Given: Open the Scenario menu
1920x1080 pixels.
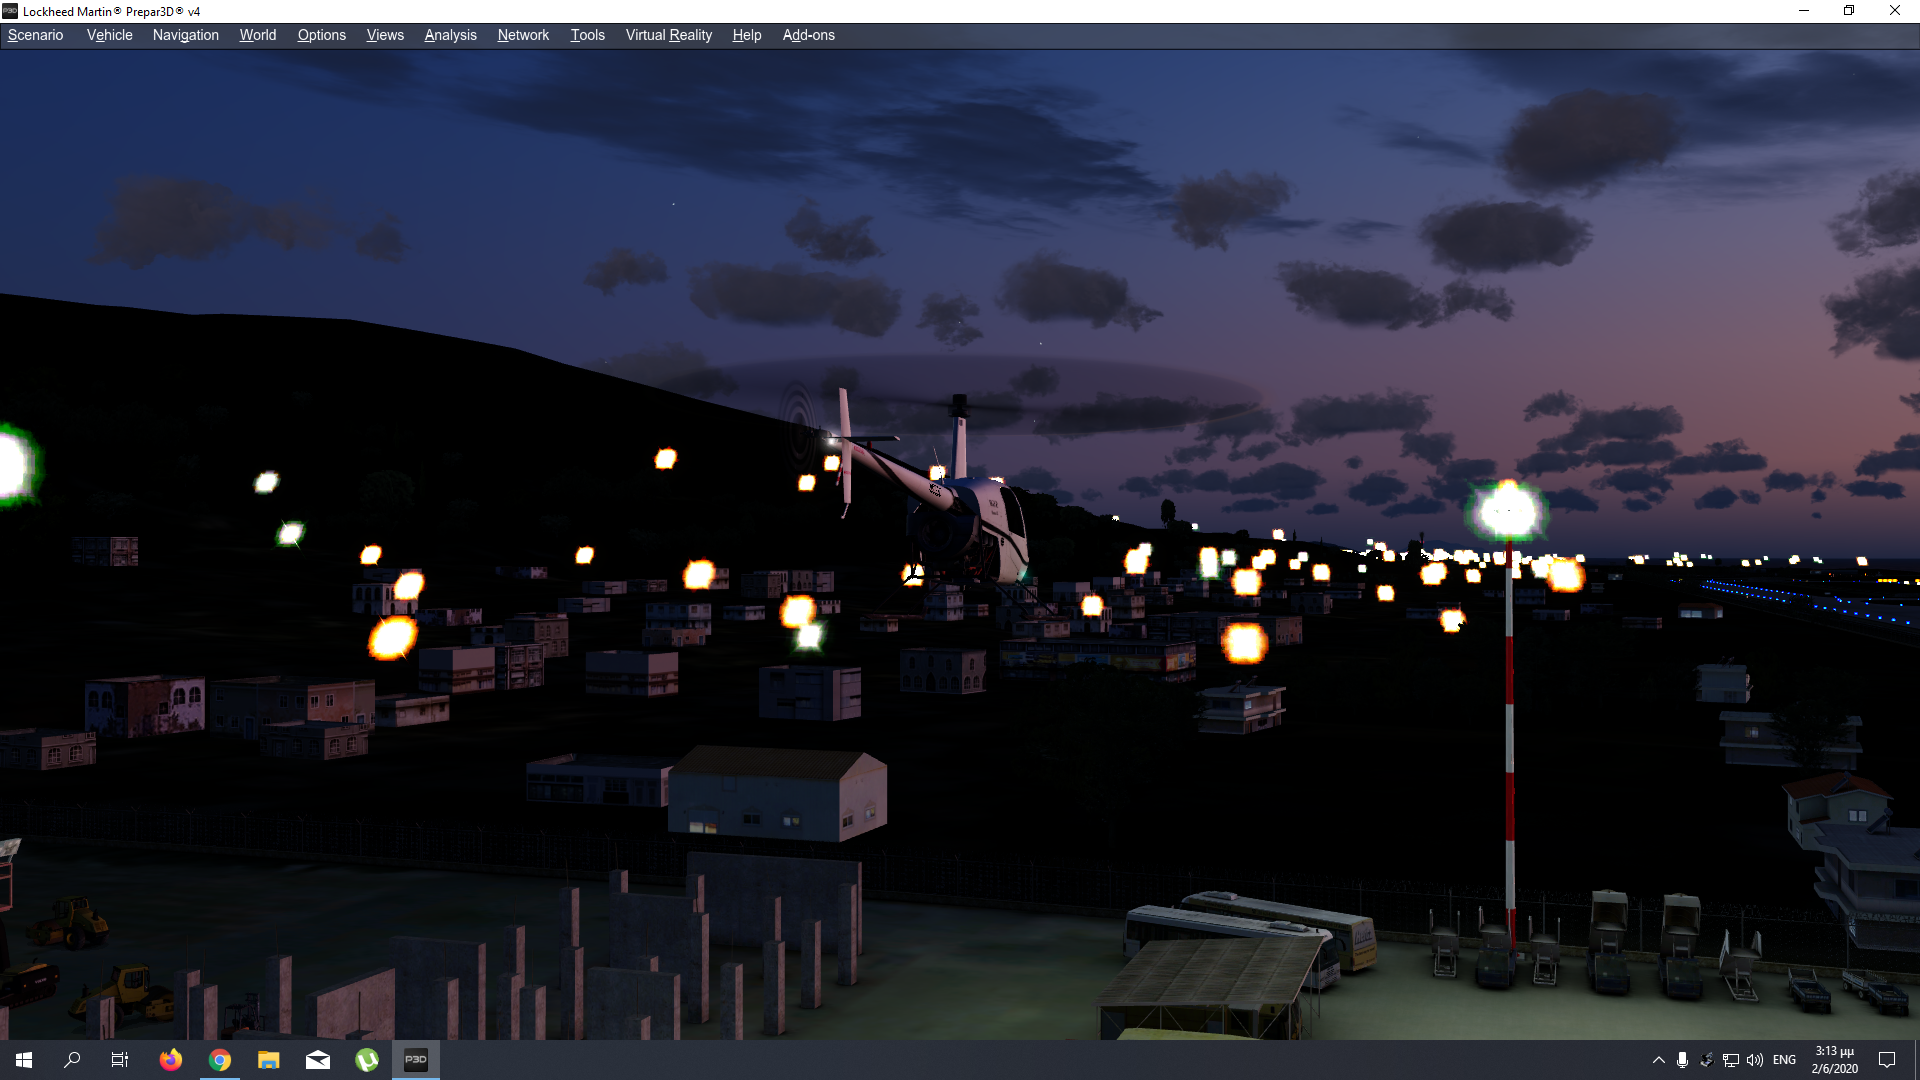Looking at the screenshot, I should click(35, 35).
